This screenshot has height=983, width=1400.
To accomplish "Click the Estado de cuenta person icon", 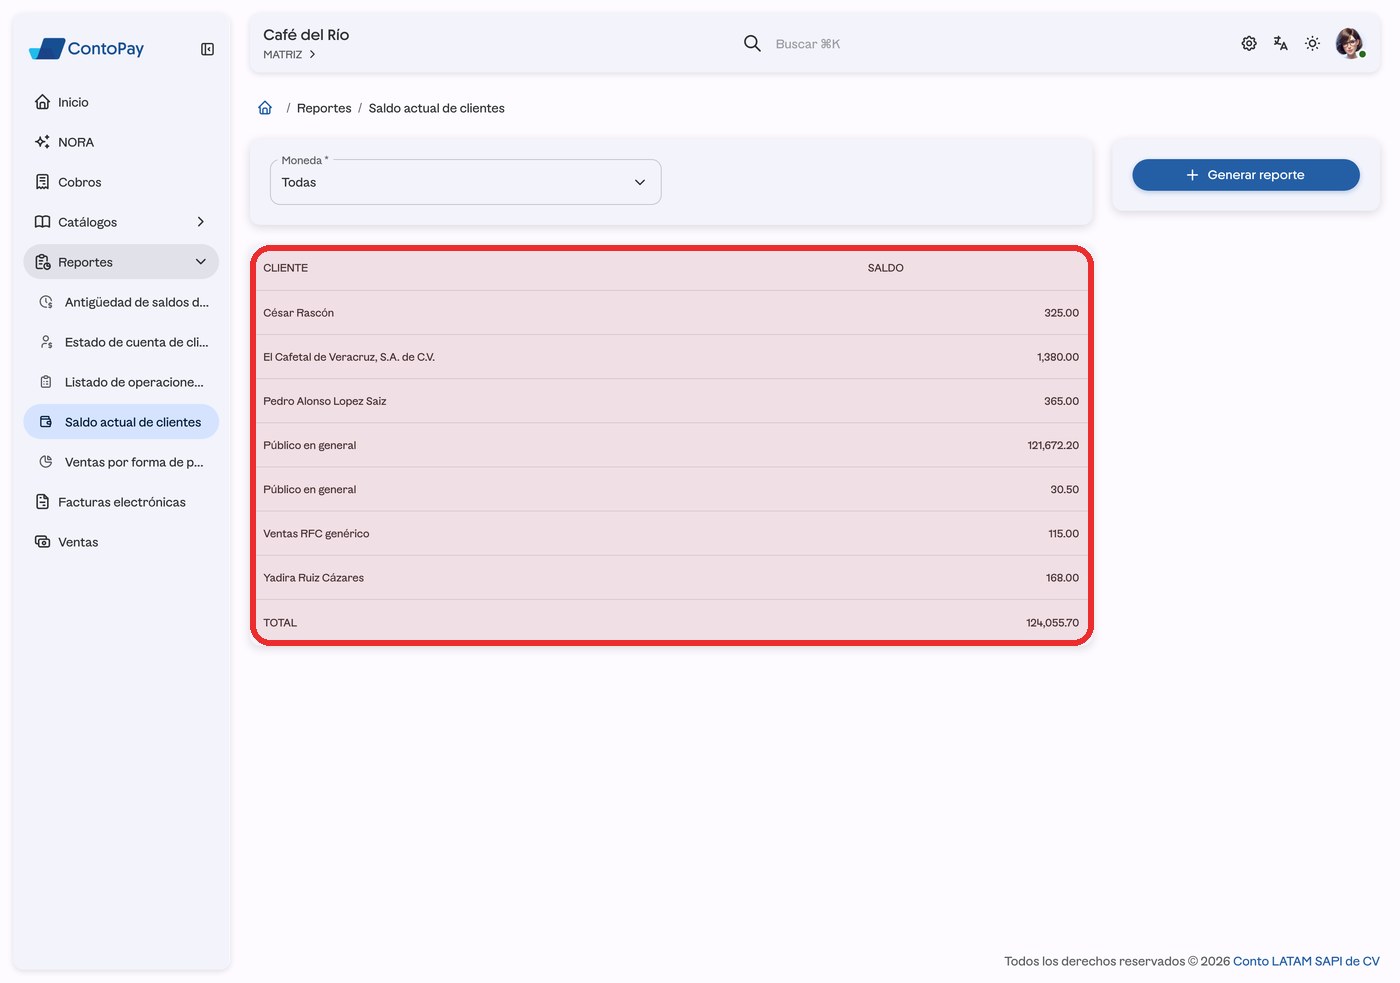I will coord(46,342).
